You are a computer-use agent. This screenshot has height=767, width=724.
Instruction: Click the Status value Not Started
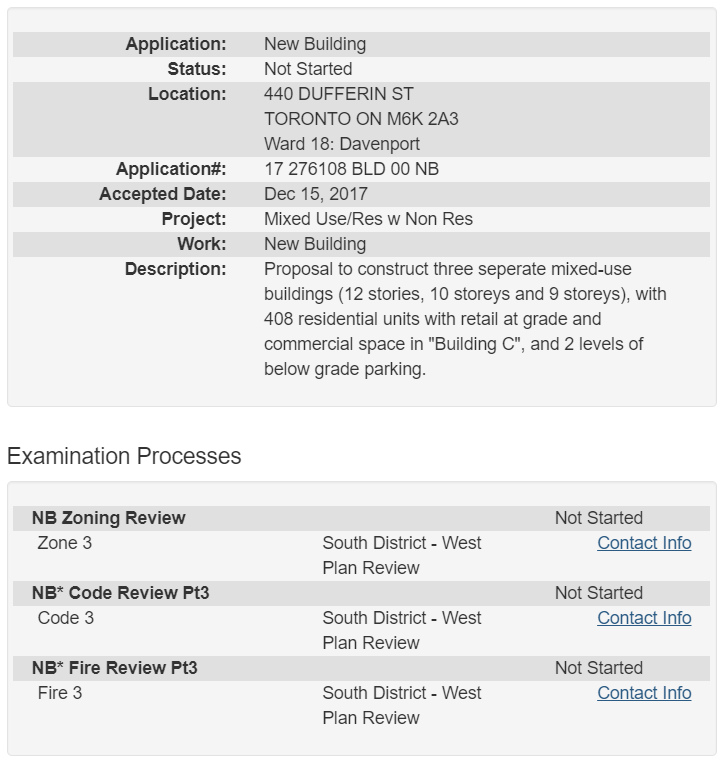[308, 69]
